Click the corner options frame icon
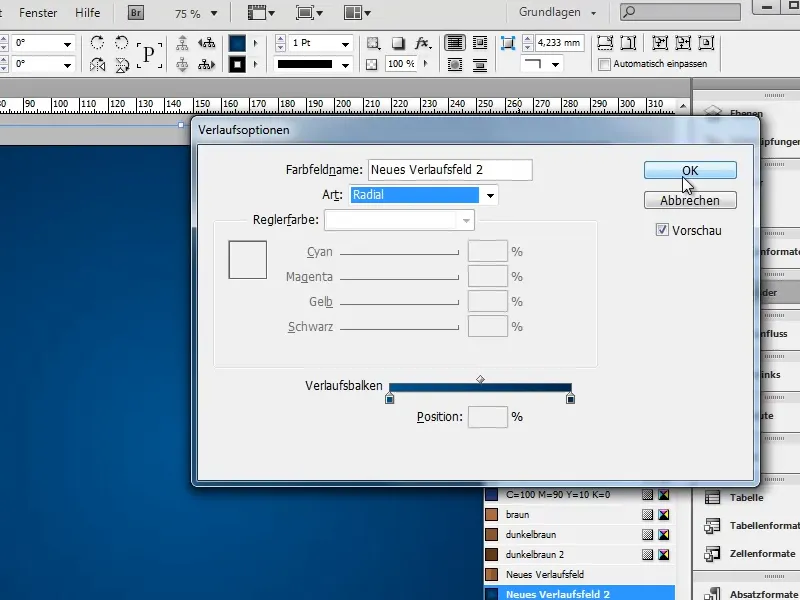This screenshot has height=600, width=800. [508, 43]
